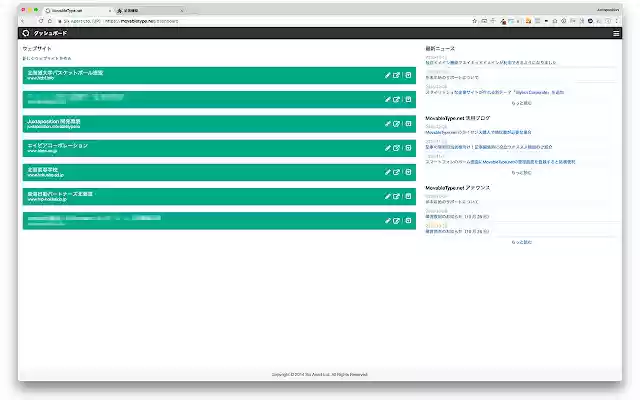Click the box icon on the last blurred website row
The width and height of the screenshot is (640, 400).
(x=408, y=220)
